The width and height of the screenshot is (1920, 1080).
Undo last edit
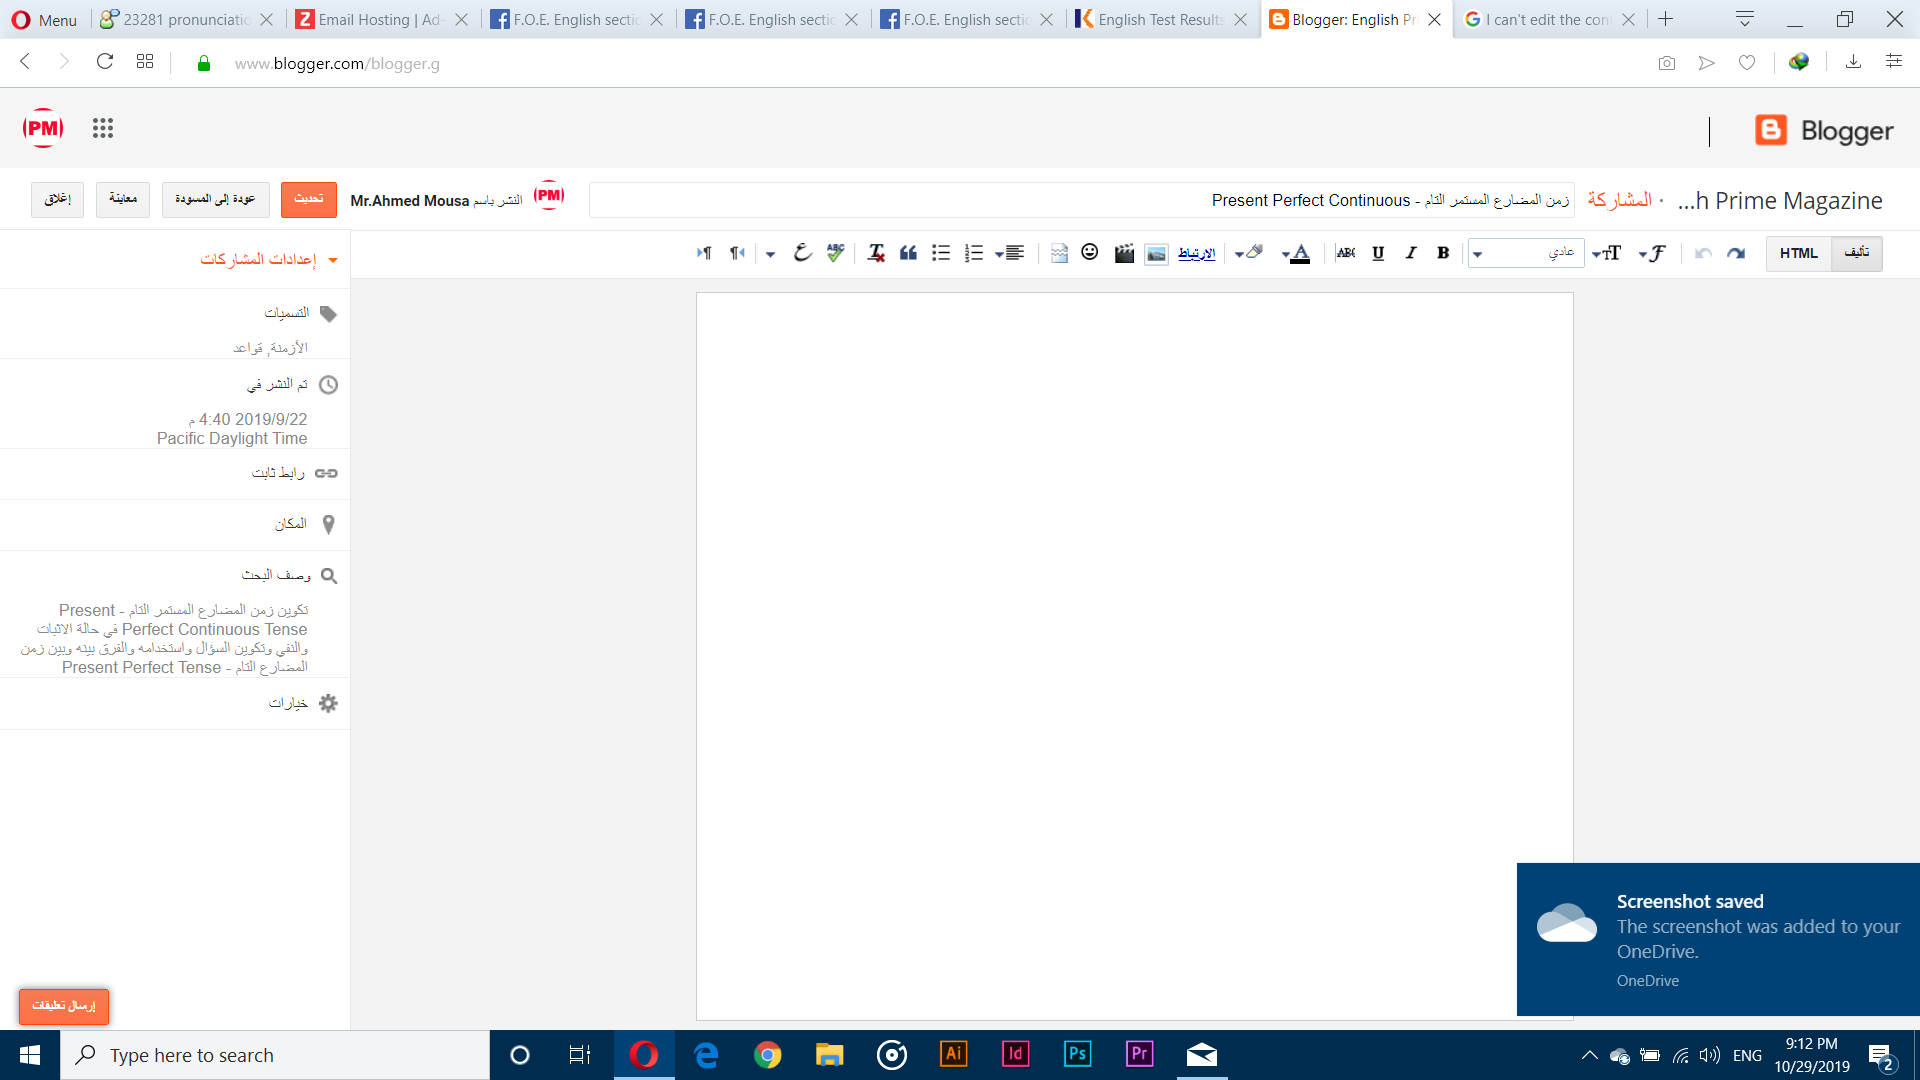point(1703,253)
